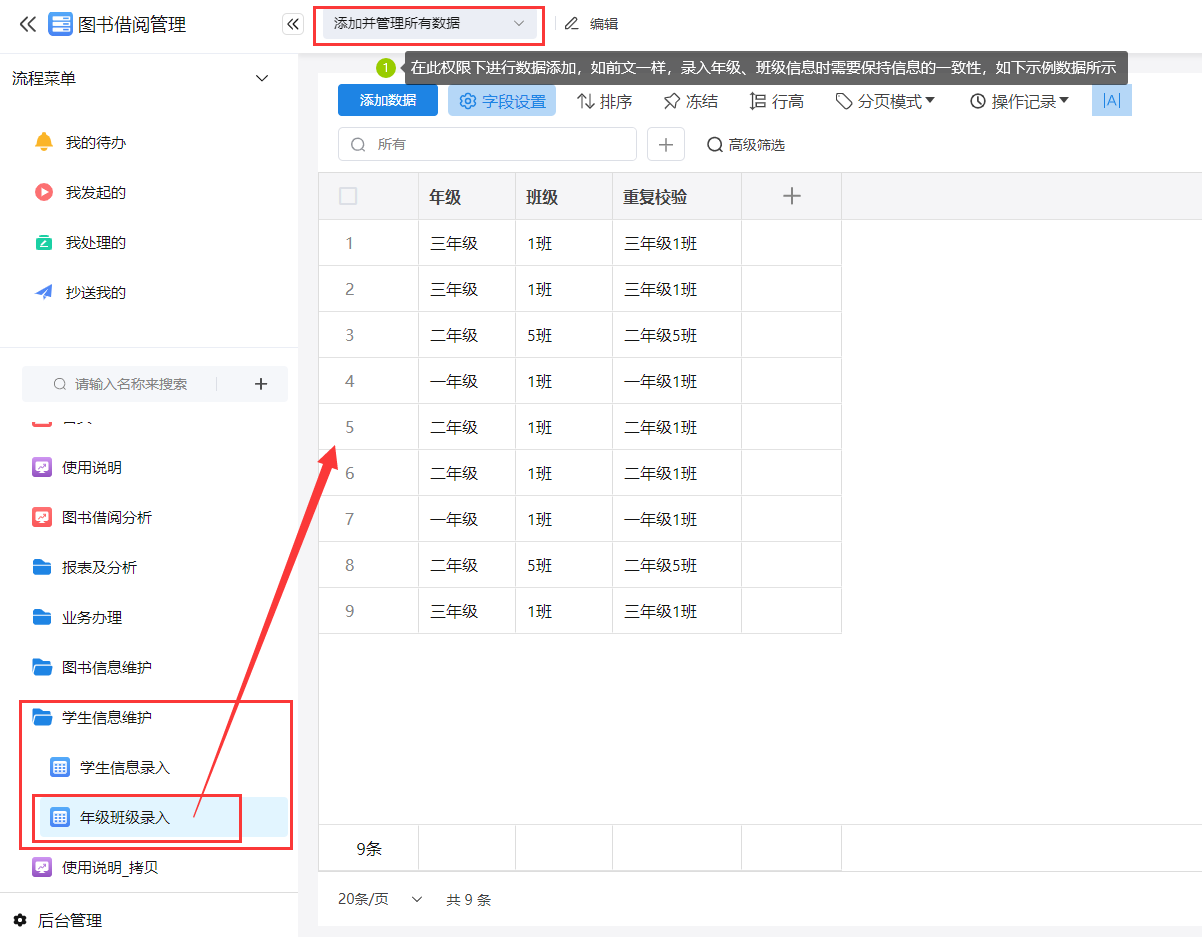Viewport: 1202px width, 937px height.
Task: Focus the 请输入名称来搜索 search box
Action: click(x=131, y=384)
